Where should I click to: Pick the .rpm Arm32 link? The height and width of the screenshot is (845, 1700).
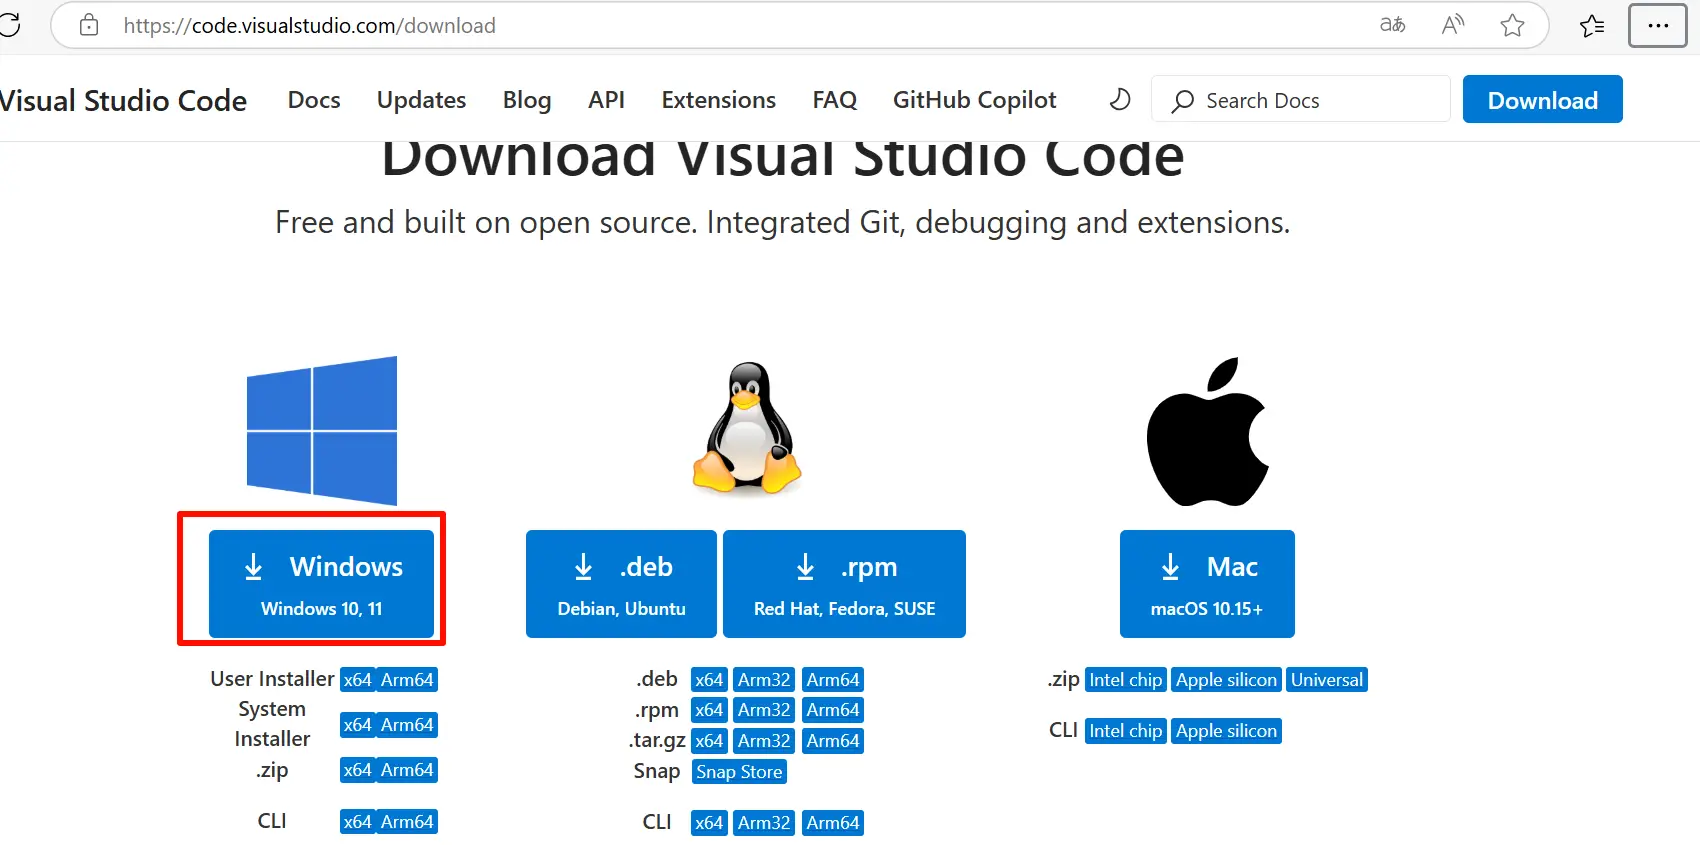pyautogui.click(x=764, y=710)
